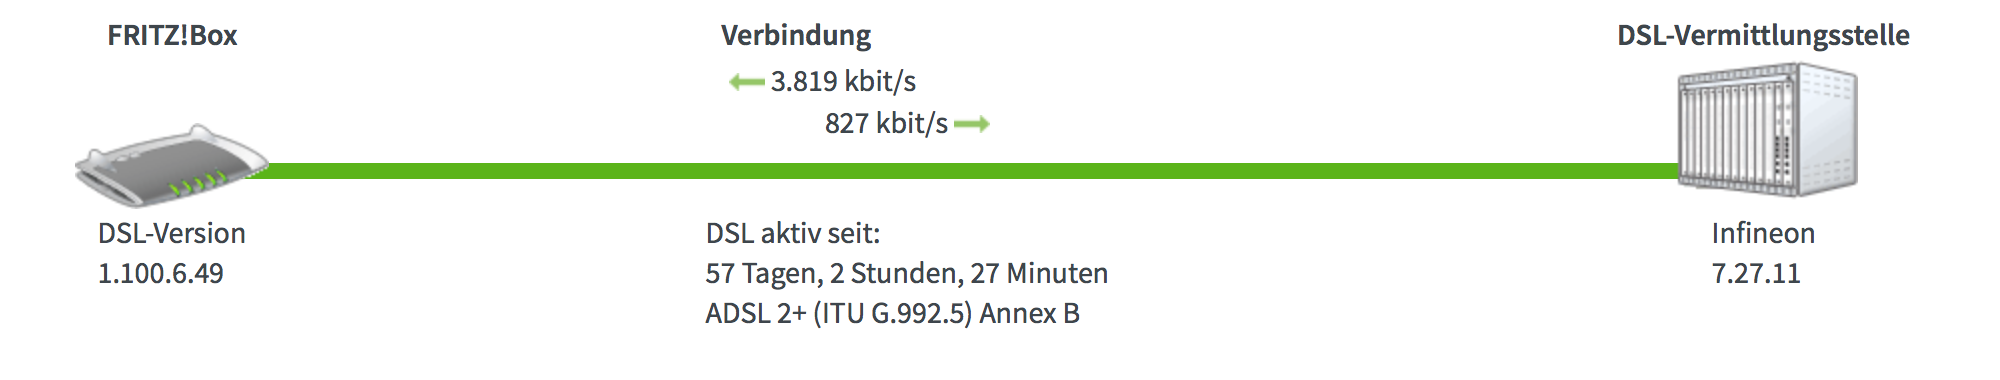Screen dimensions: 2000x380
Task: Click the ADSL 2+ Annex B text
Action: tap(892, 314)
